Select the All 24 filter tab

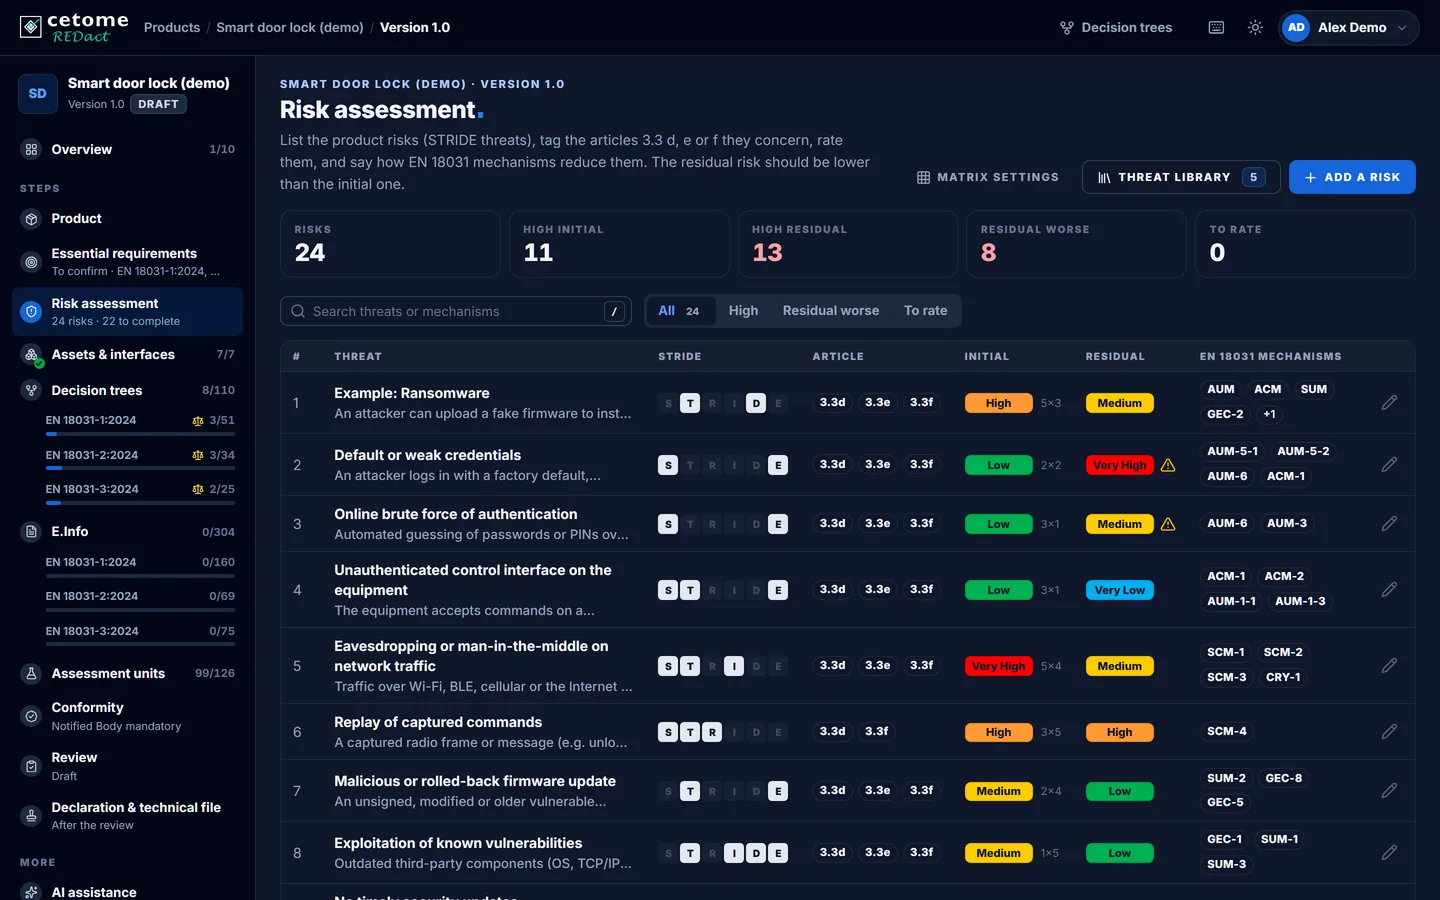[x=679, y=311]
